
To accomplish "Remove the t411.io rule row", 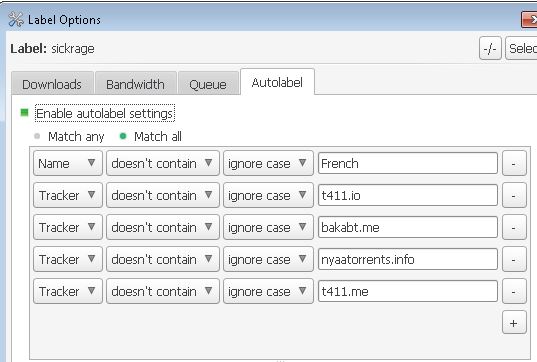I will coord(514,195).
